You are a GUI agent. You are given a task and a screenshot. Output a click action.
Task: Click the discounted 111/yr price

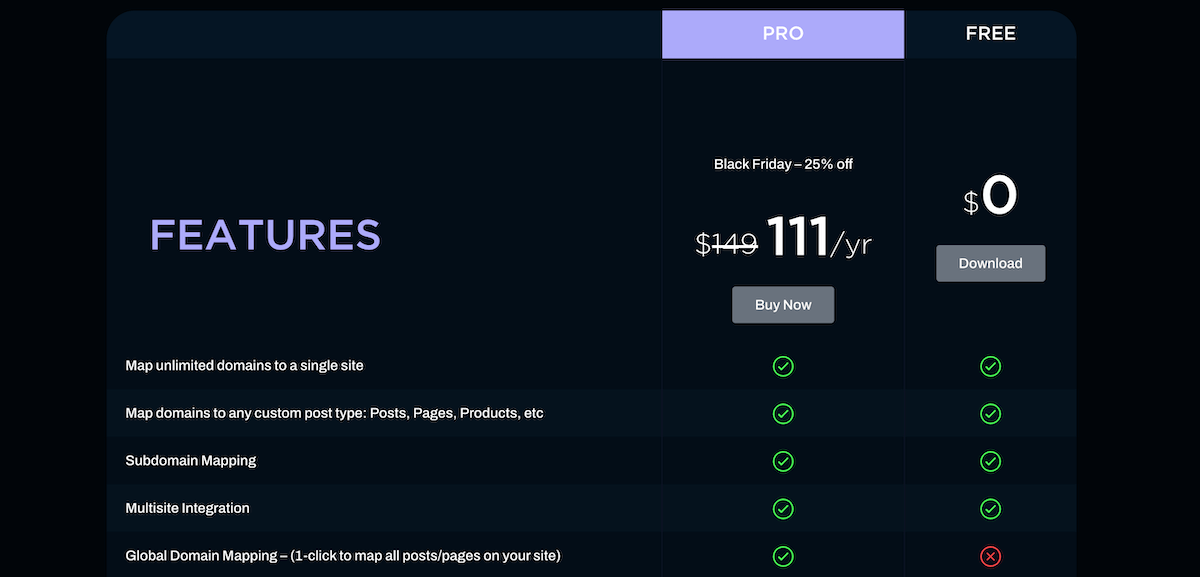(x=820, y=239)
